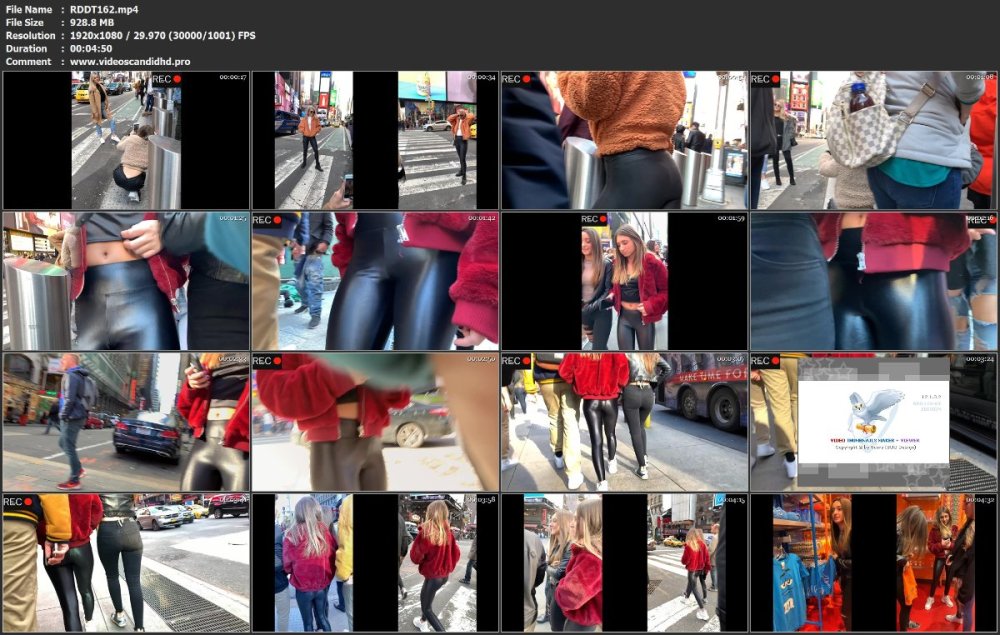Select the frame stamped 00:03:58
The height and width of the screenshot is (635, 1000).
click(375, 563)
